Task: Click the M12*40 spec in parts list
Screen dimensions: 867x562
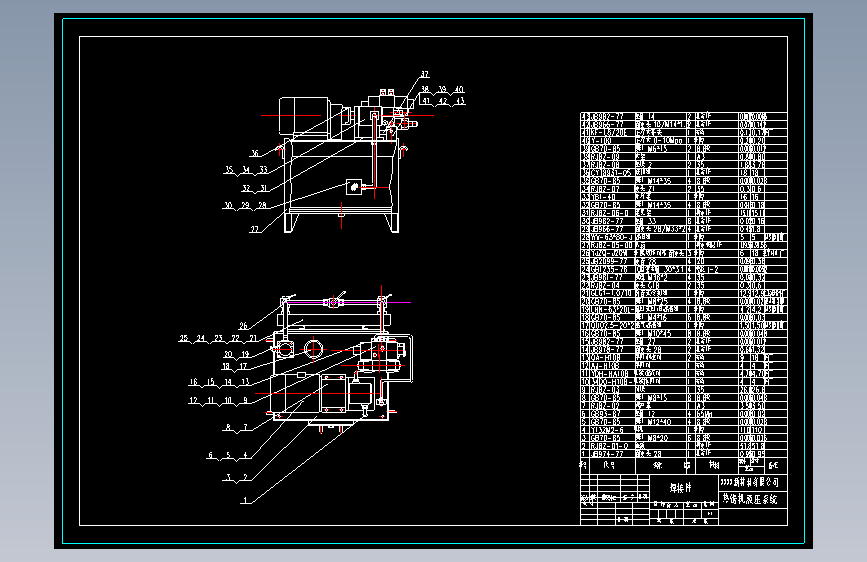Action: (659, 422)
